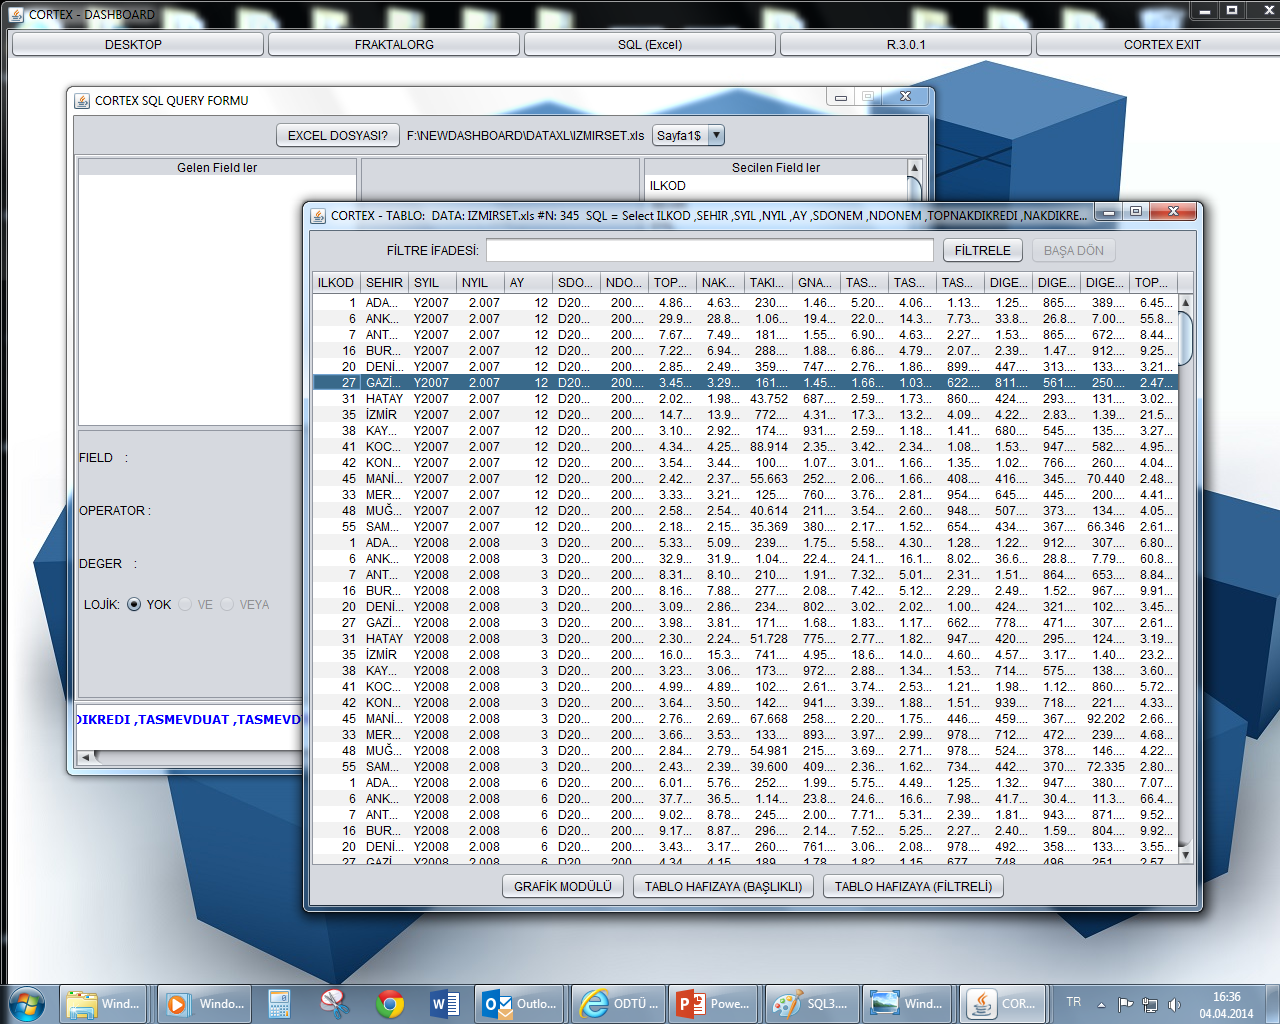1284x1024 pixels.
Task: Open GRAFİK MODÜLÜ
Action: (563, 886)
